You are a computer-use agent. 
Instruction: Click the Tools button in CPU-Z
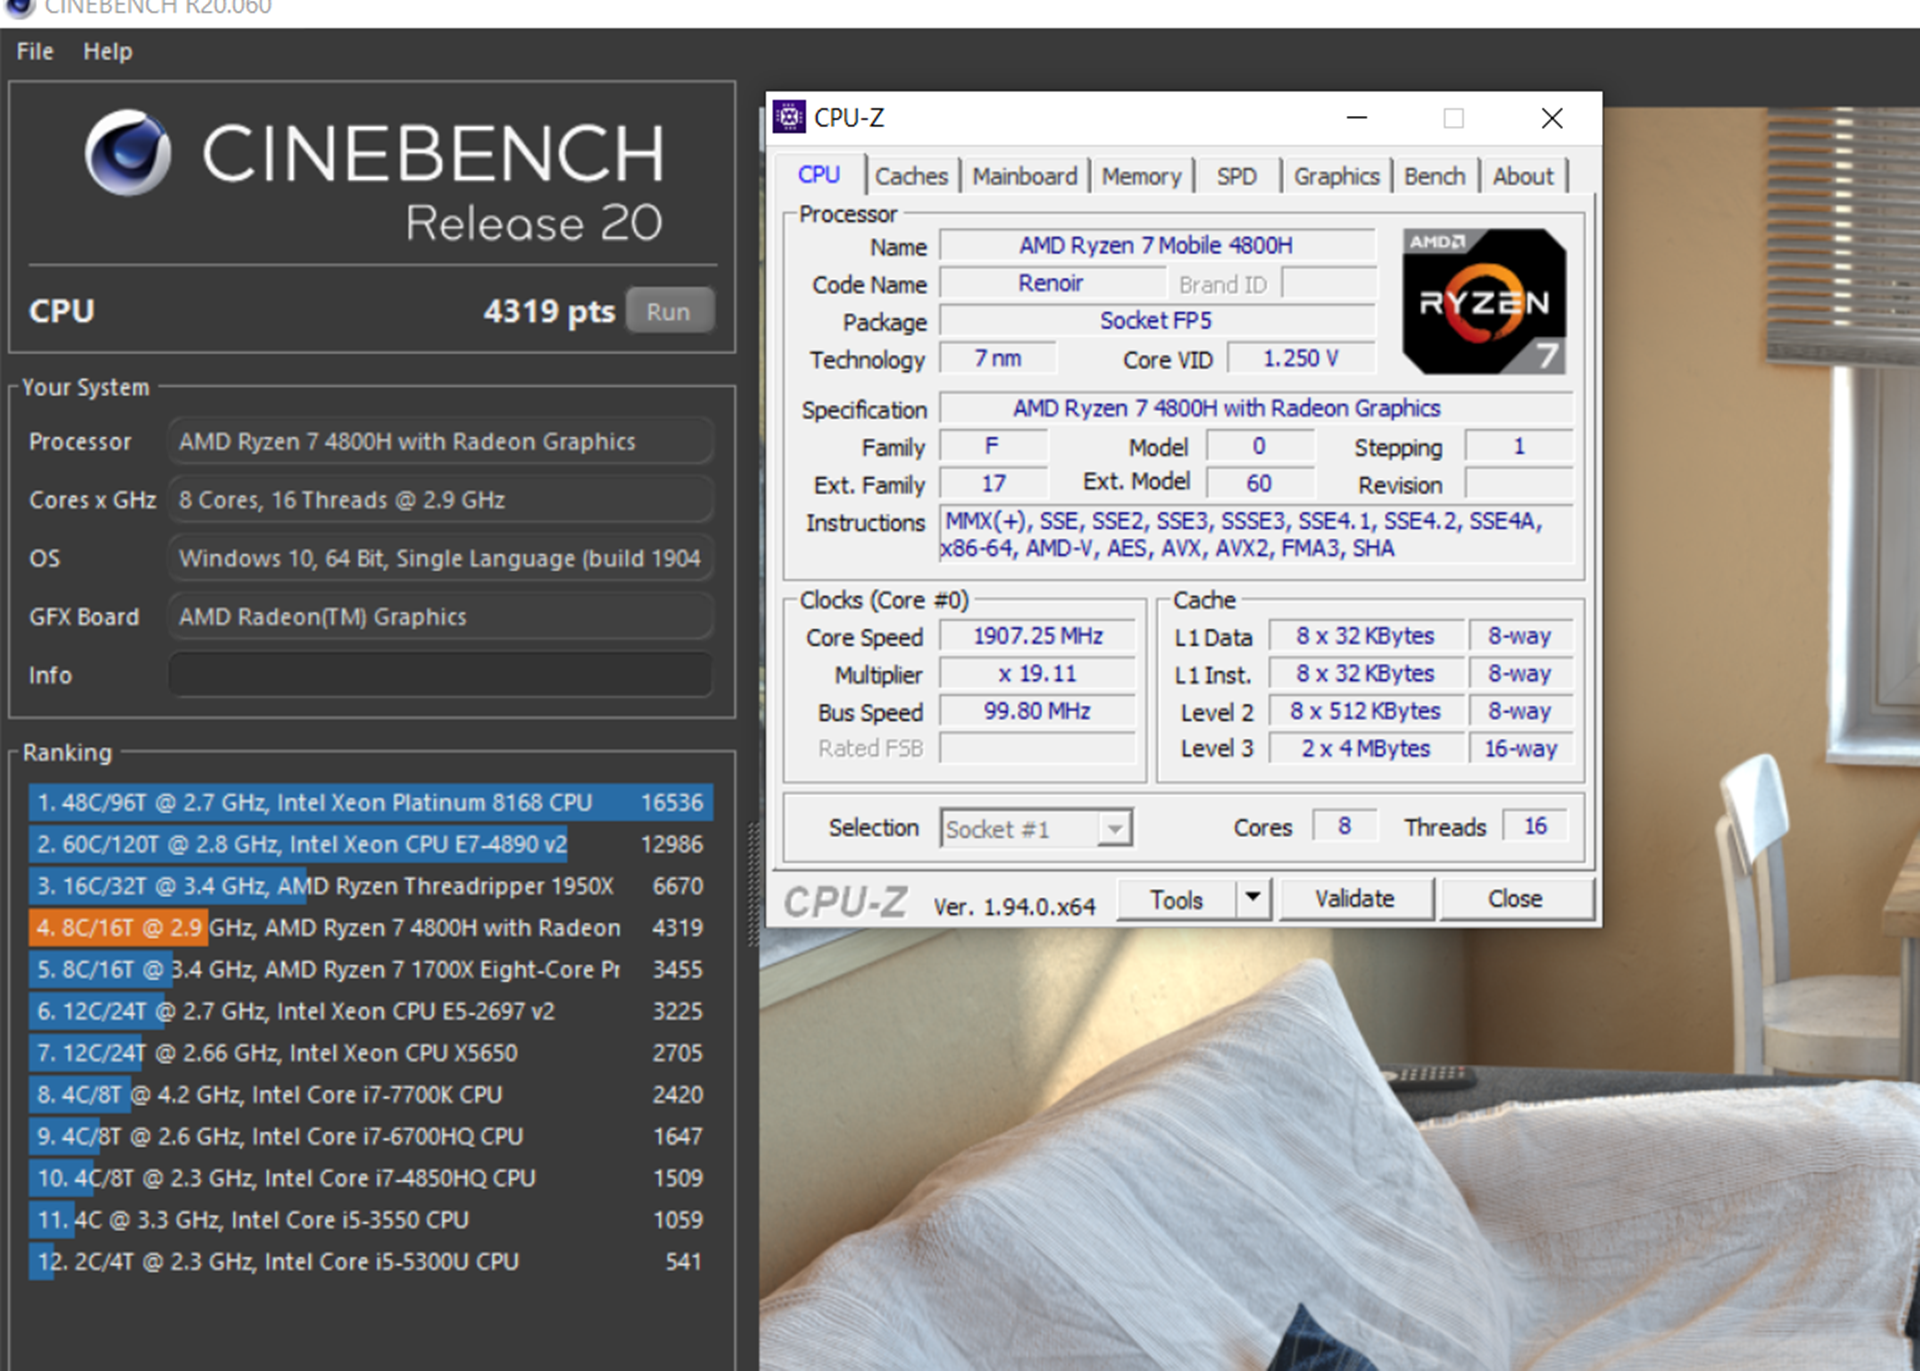coord(1176,900)
